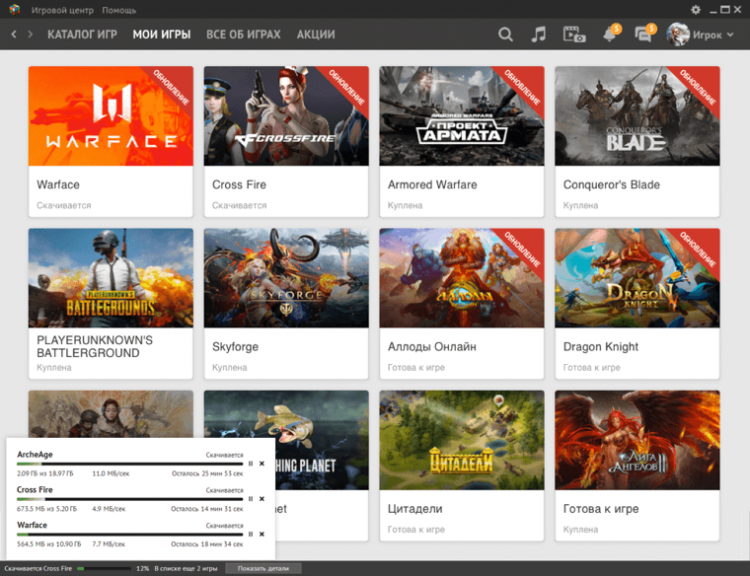Open the chat messages icon
750x576 pixels.
pyautogui.click(x=644, y=35)
